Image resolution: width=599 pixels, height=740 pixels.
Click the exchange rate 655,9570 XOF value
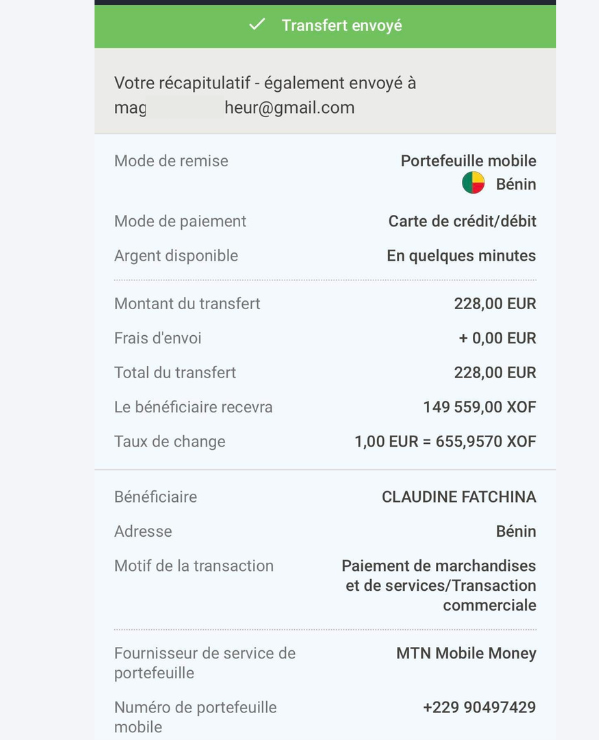pos(445,442)
